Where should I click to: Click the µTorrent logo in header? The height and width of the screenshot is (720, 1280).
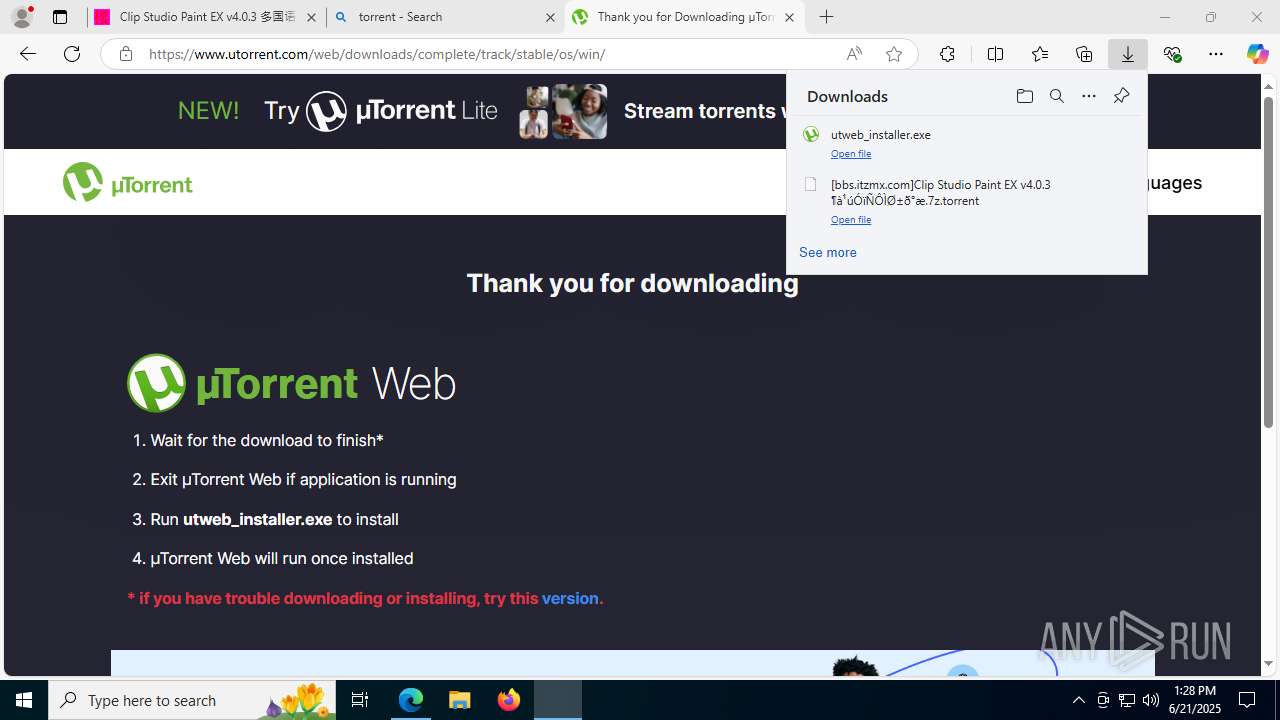(x=128, y=182)
